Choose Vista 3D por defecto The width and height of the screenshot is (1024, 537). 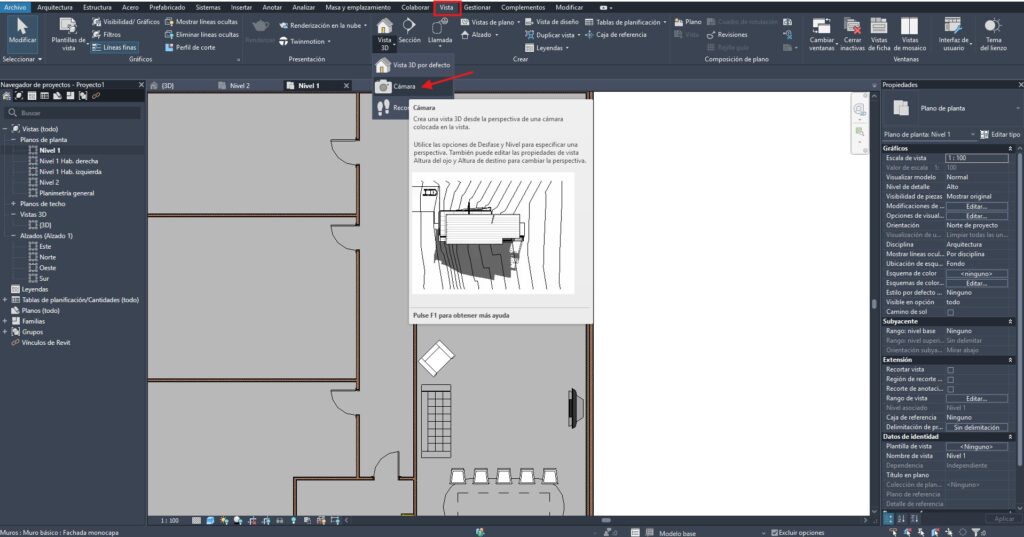[x=412, y=65]
